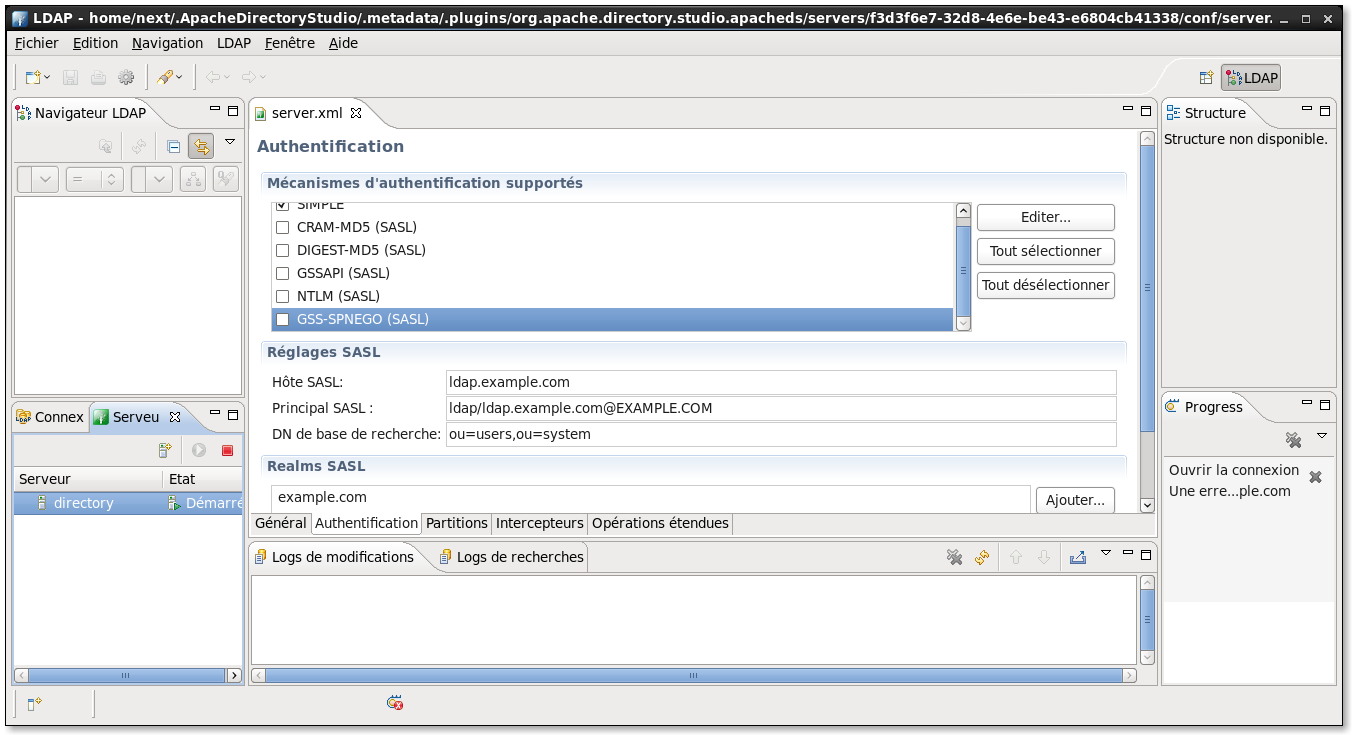
Task: Switch to the Partitions tab
Action: click(456, 523)
